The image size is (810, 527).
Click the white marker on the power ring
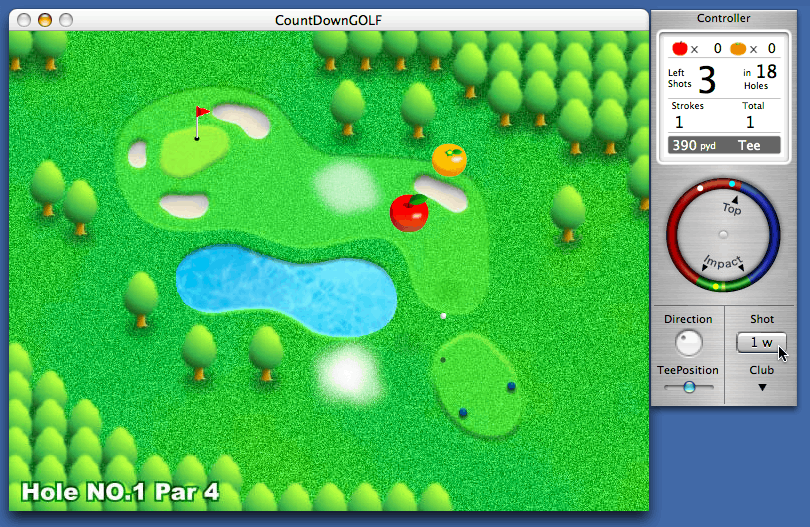(700, 188)
